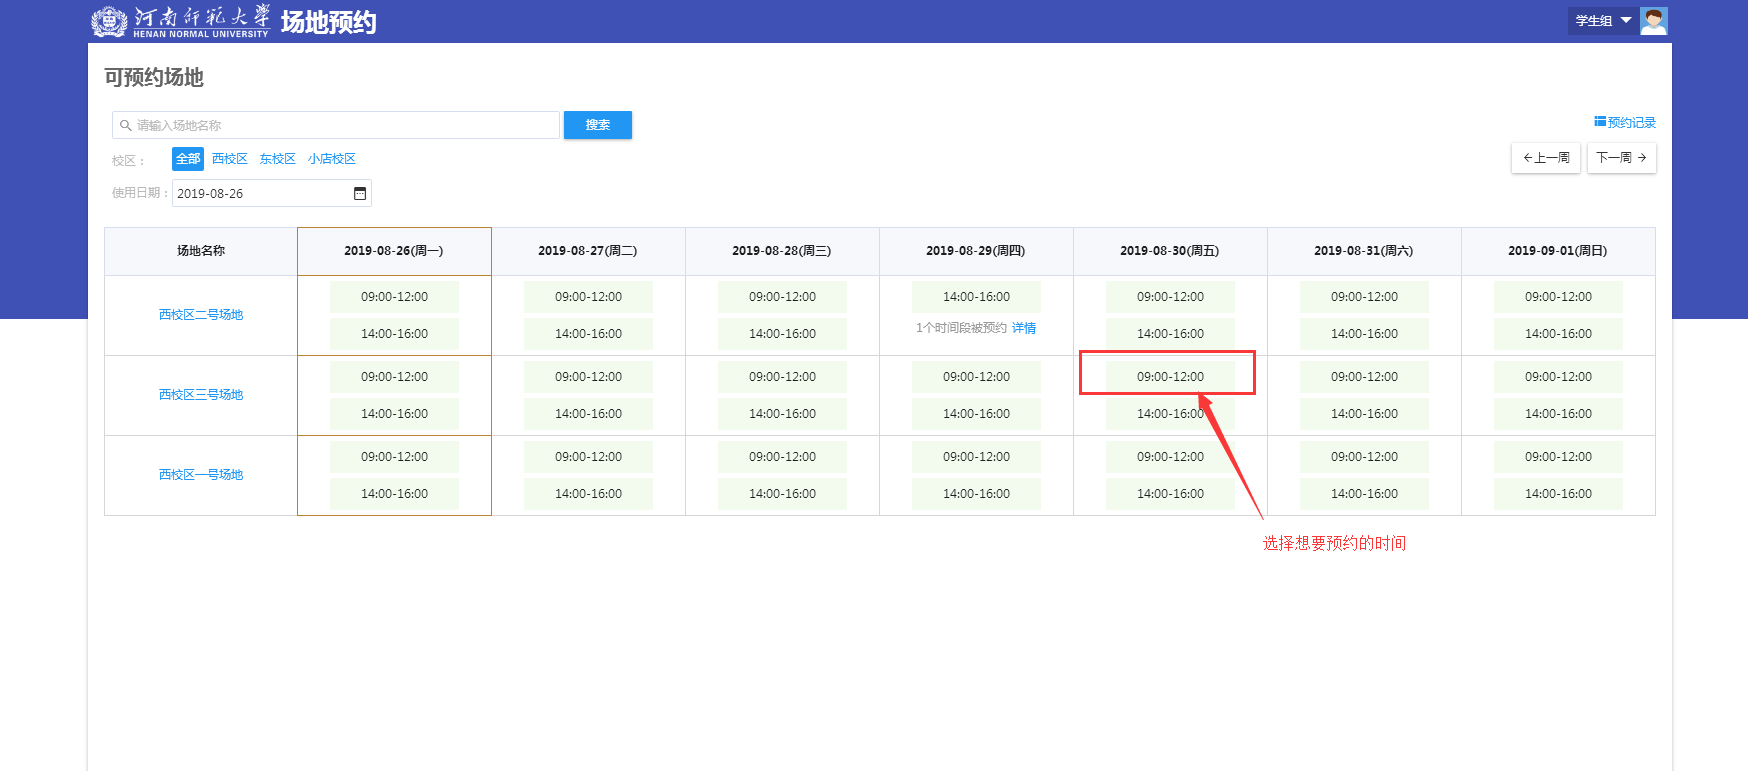Go to next week with 下一周
This screenshot has width=1748, height=771.
point(1620,158)
